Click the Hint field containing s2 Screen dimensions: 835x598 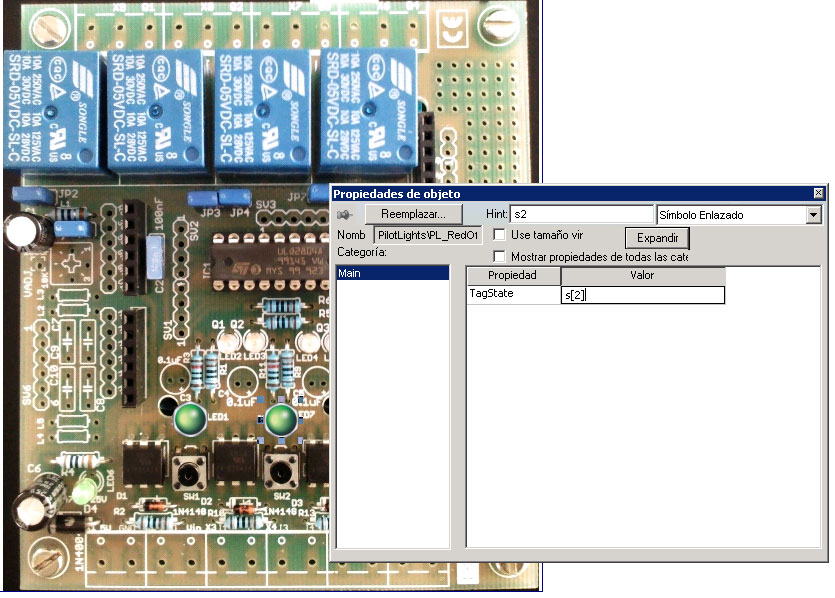[x=582, y=214]
